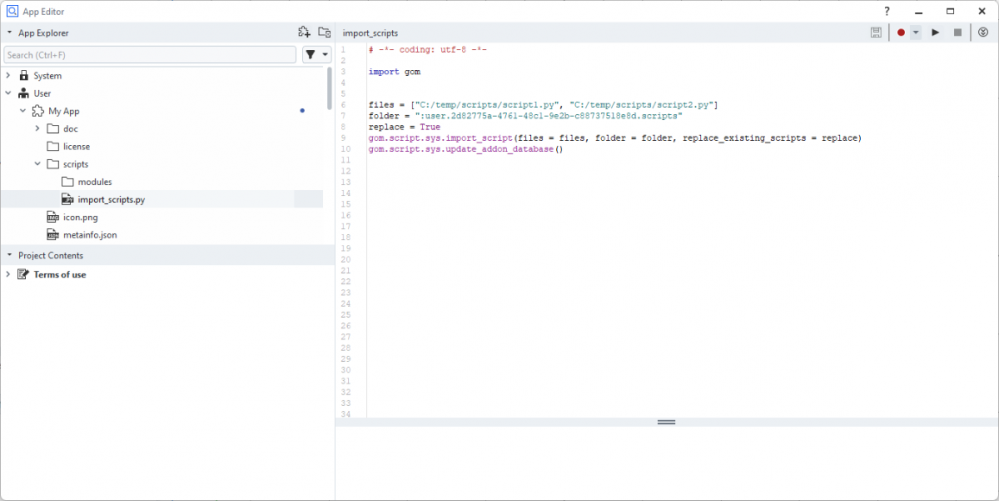The height and width of the screenshot is (501, 999).
Task: Open the filter dropdown next to search
Action: click(316, 55)
